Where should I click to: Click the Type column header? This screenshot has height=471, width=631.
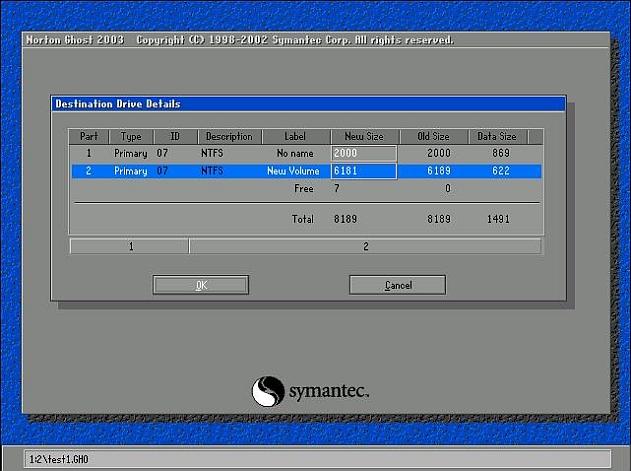coord(131,136)
